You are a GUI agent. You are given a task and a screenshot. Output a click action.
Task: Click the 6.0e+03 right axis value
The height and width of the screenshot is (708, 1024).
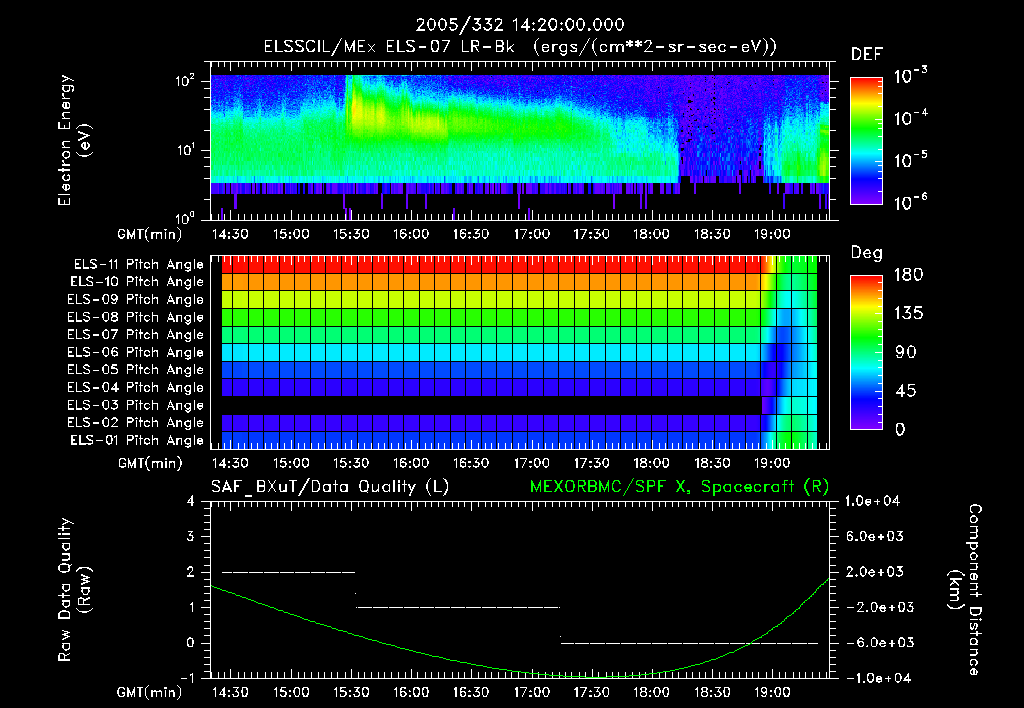(874, 536)
